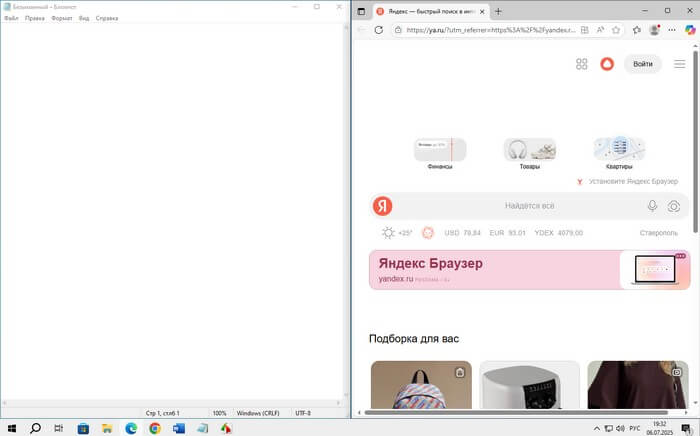Open the Файл menu in Notepad
The image size is (700, 436).
click(x=11, y=18)
